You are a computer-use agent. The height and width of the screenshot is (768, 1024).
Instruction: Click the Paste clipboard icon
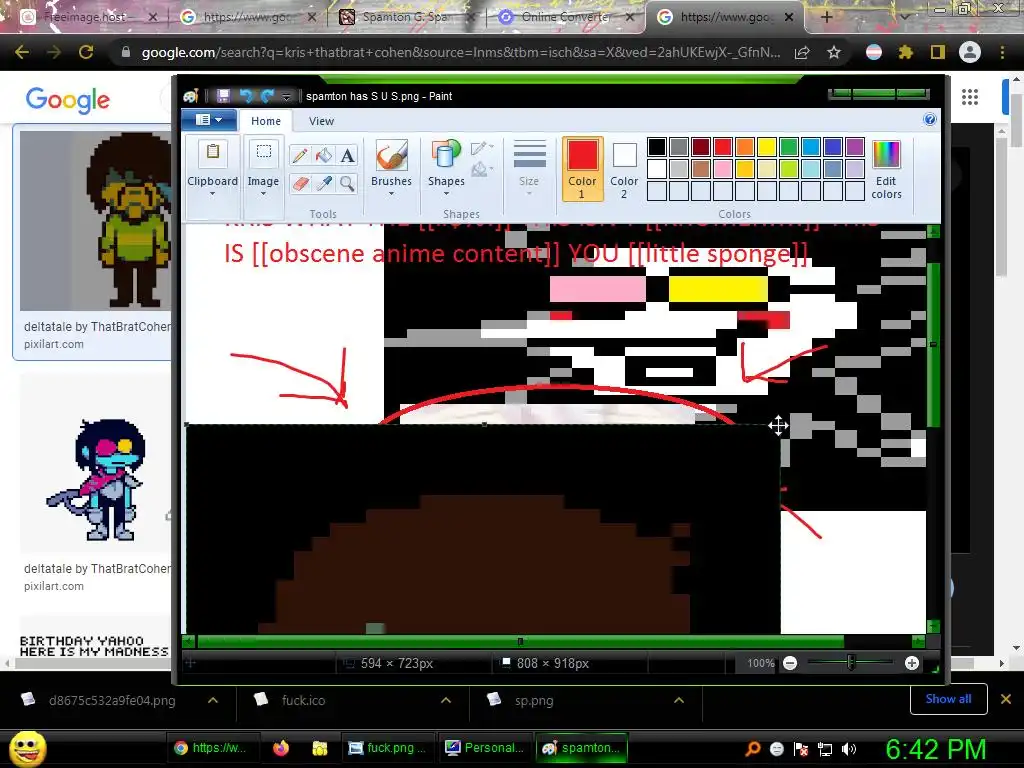pos(212,153)
